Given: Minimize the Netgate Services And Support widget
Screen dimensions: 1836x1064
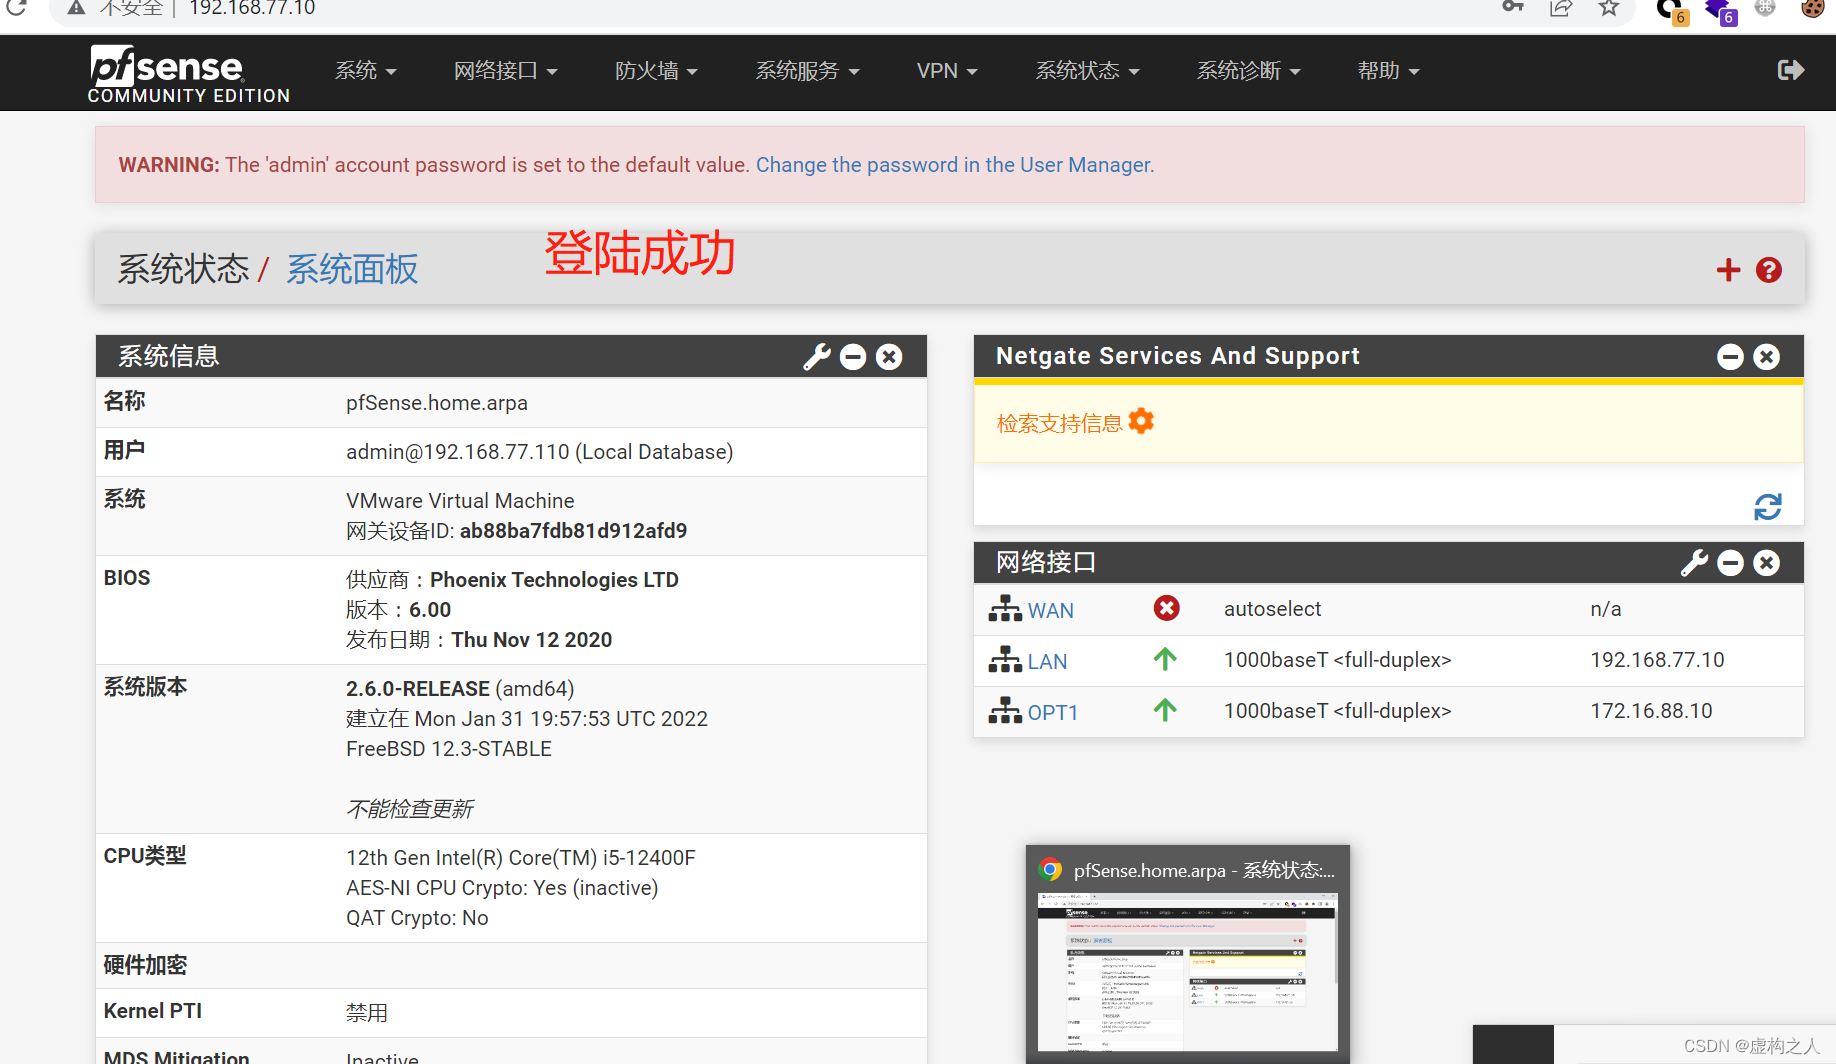Looking at the screenshot, I should [1730, 357].
